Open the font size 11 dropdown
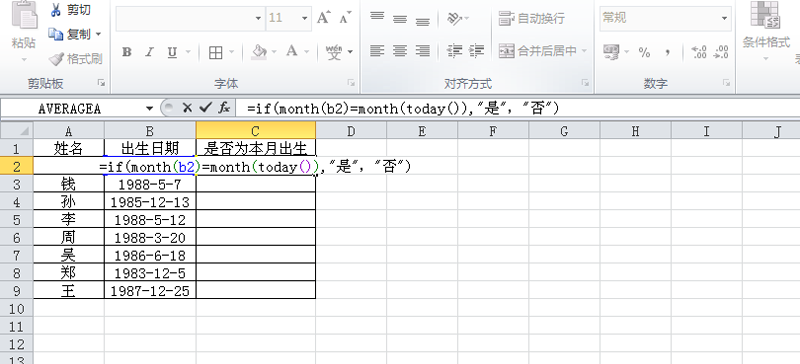Screen dimensions: 800x364 pos(305,18)
